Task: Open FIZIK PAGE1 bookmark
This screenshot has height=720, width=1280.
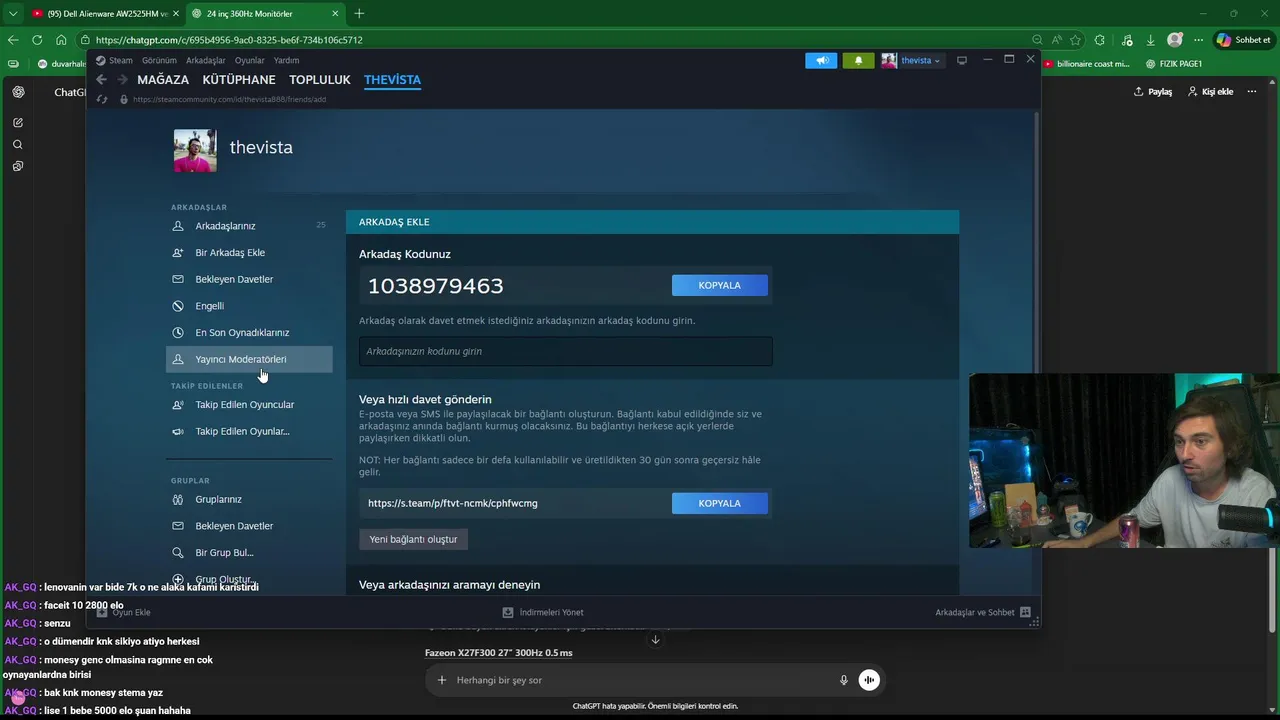Action: pyautogui.click(x=1172, y=64)
